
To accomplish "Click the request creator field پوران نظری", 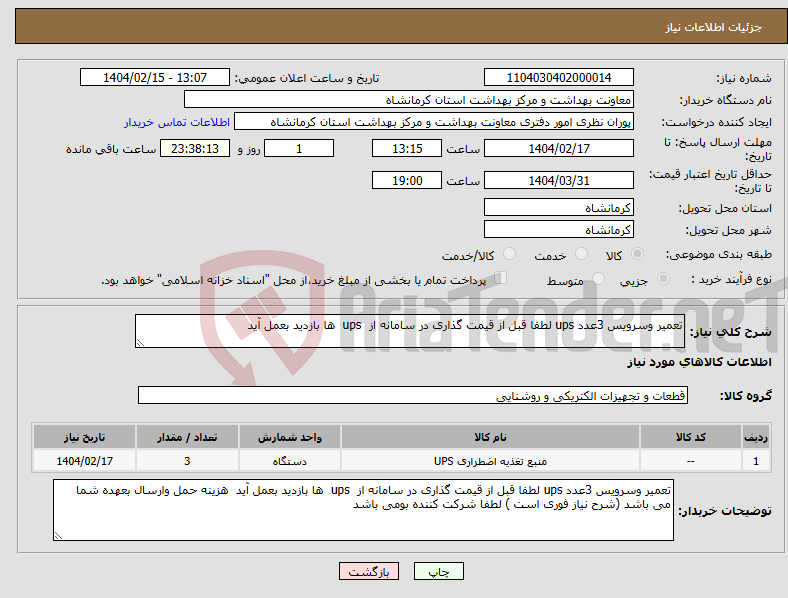I will click(434, 122).
